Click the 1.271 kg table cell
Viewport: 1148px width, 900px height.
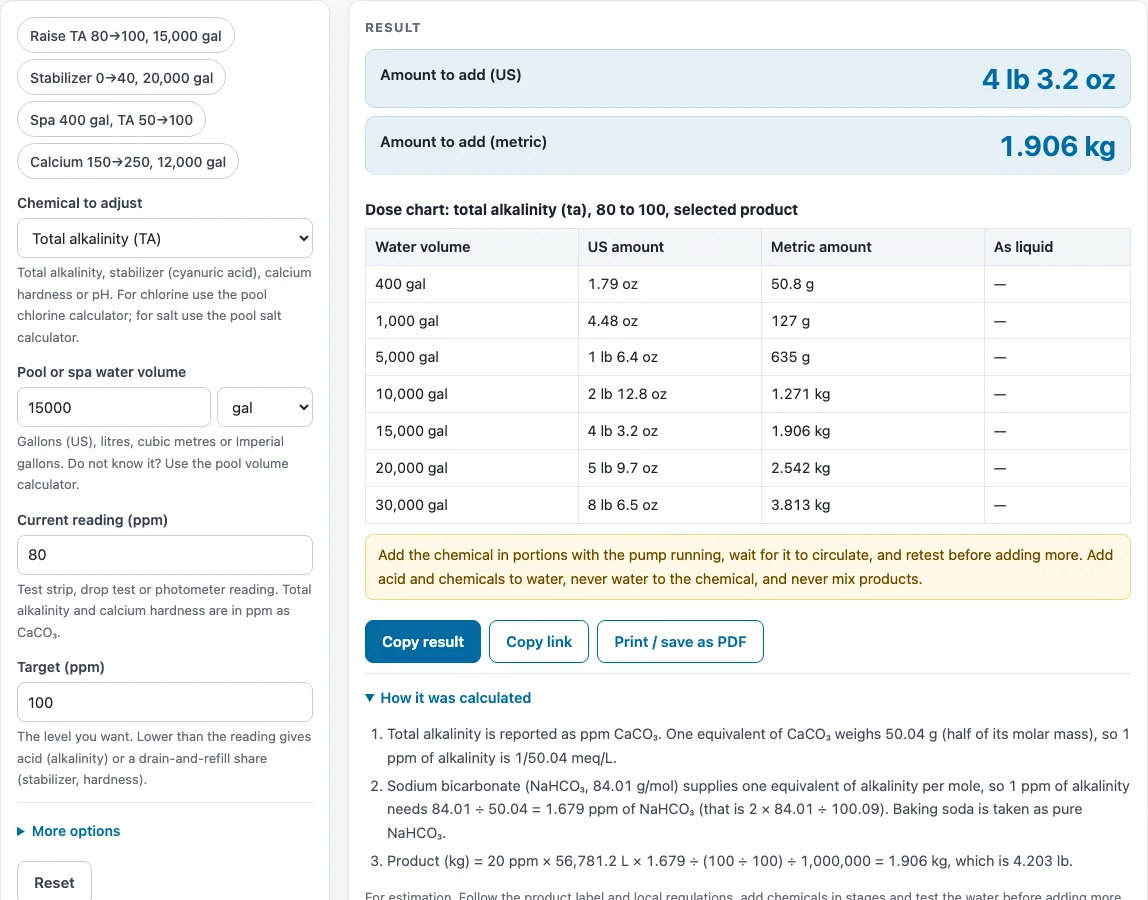pos(873,394)
